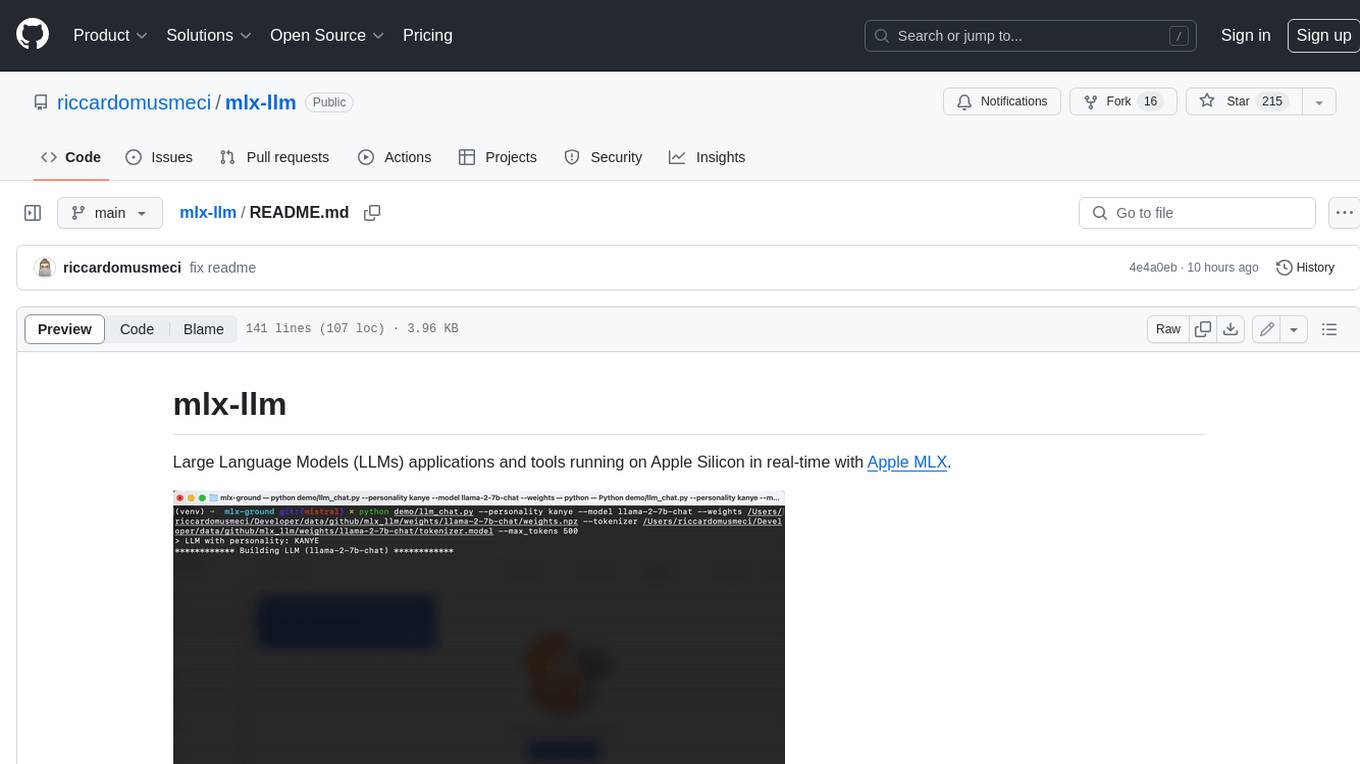Open commit 4e4a0eb

[1153, 268]
